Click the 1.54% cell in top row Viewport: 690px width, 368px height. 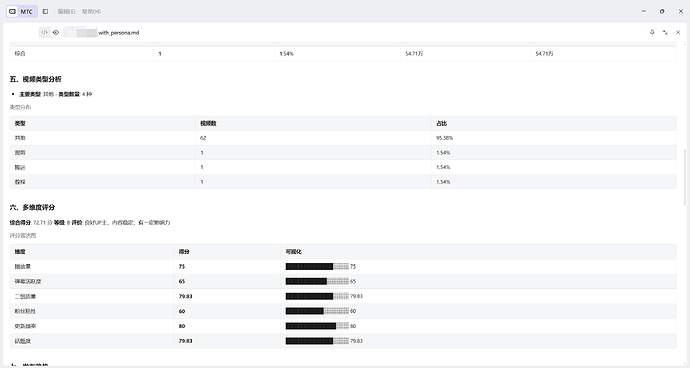[286, 54]
